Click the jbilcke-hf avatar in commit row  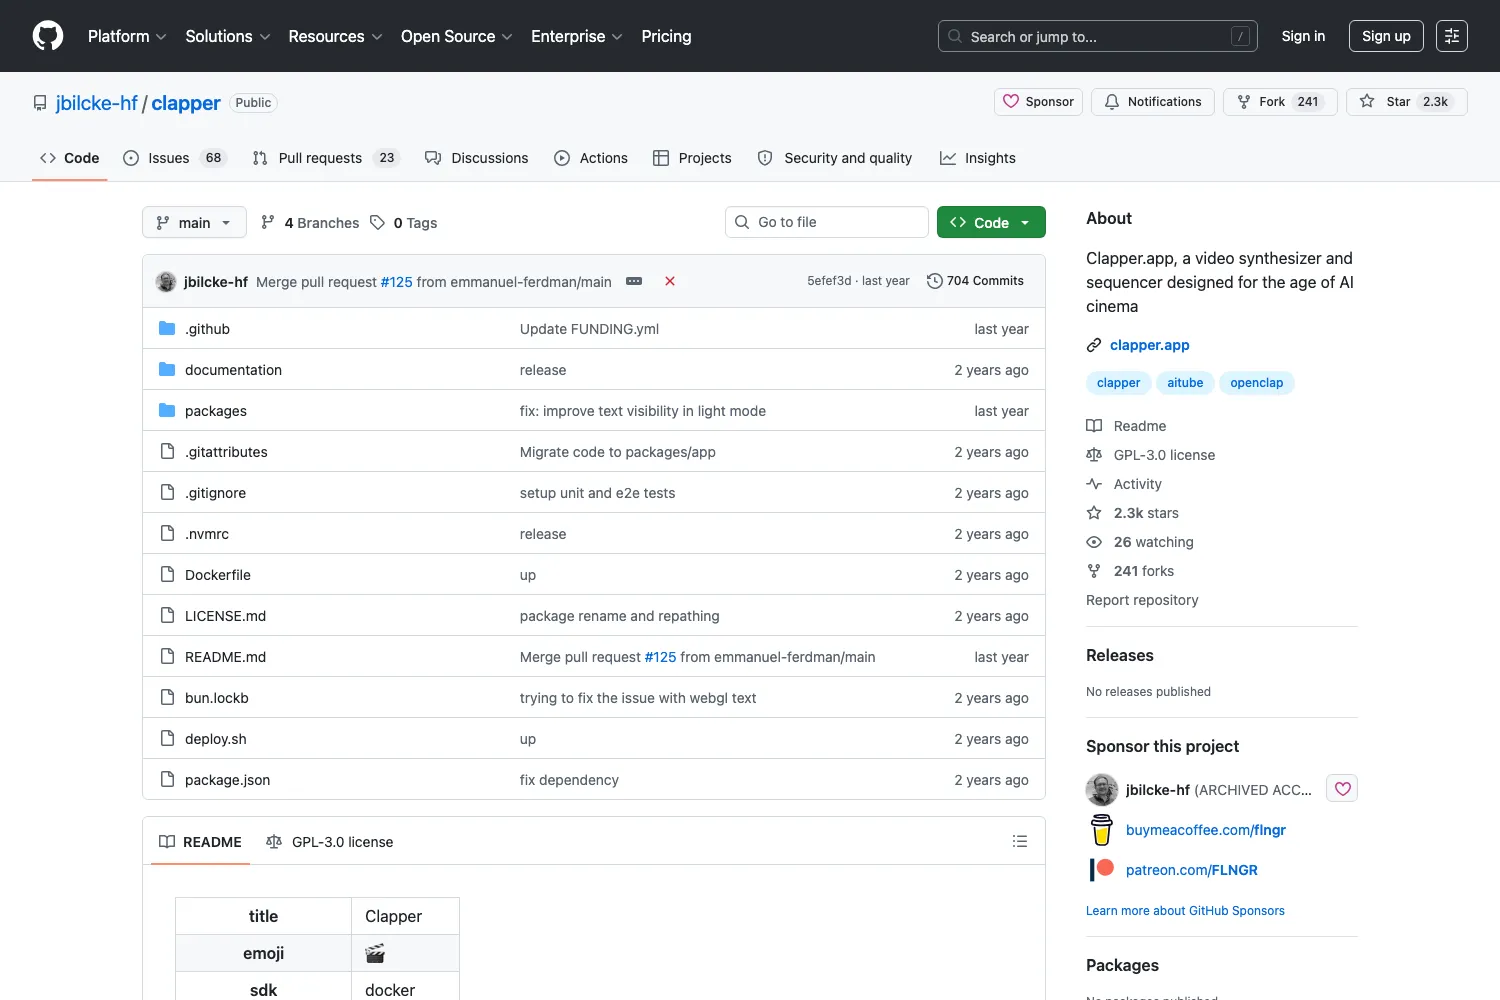(166, 282)
